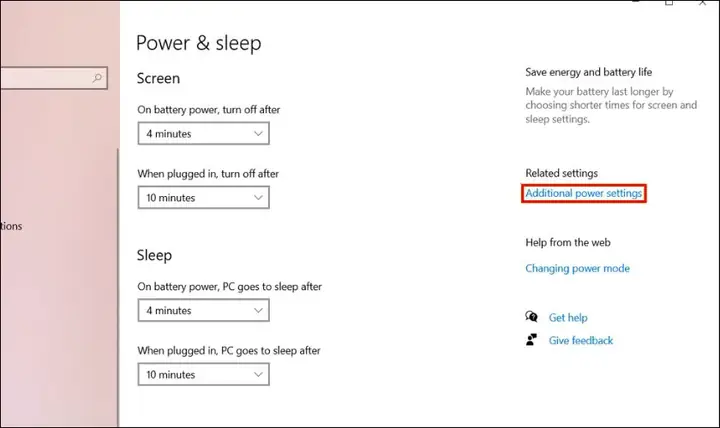Click chevron arrow of battery sleep dropdown
The width and height of the screenshot is (720, 428).
[x=258, y=310]
